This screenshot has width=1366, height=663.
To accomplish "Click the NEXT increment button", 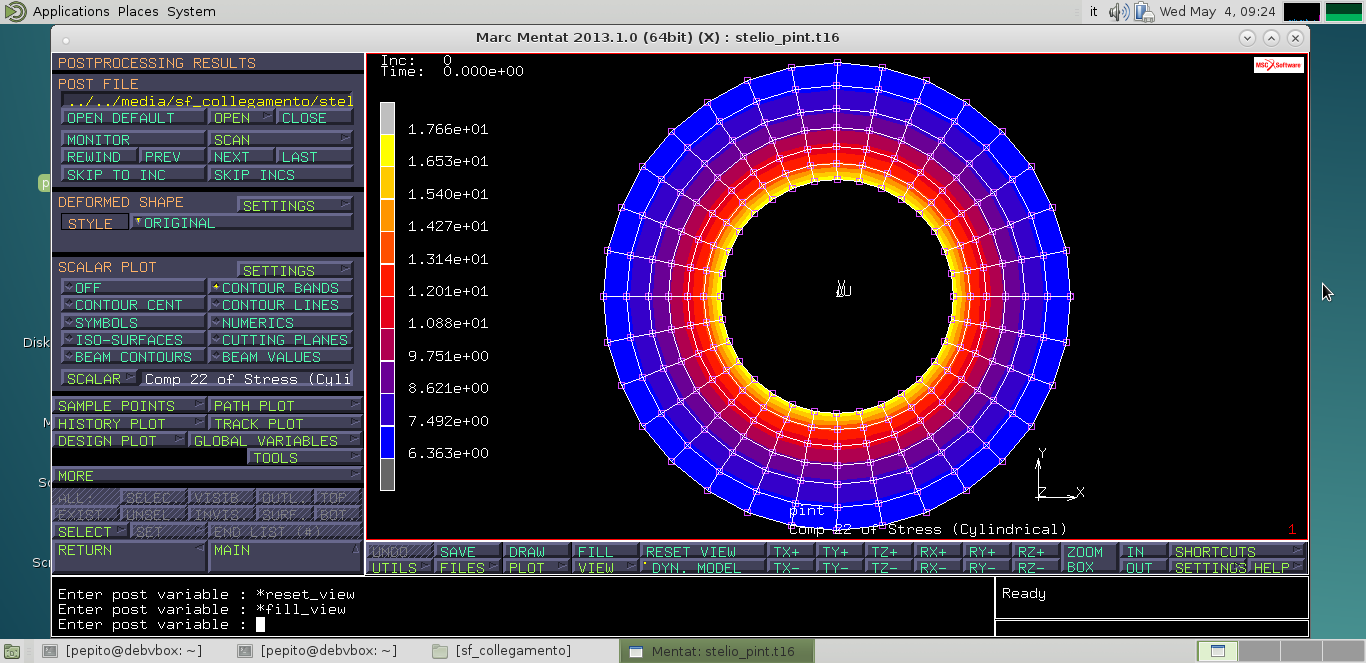I will point(242,157).
